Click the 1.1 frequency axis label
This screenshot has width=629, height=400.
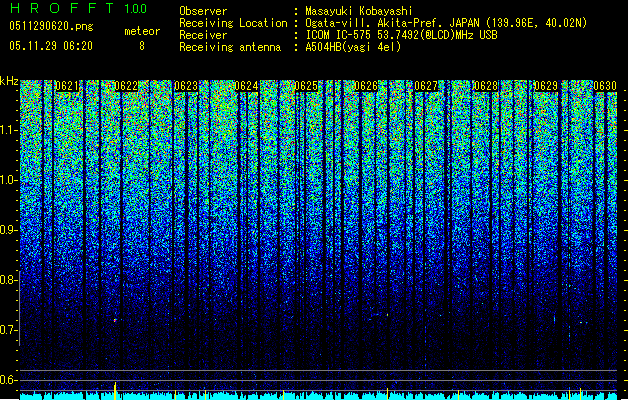point(8,130)
